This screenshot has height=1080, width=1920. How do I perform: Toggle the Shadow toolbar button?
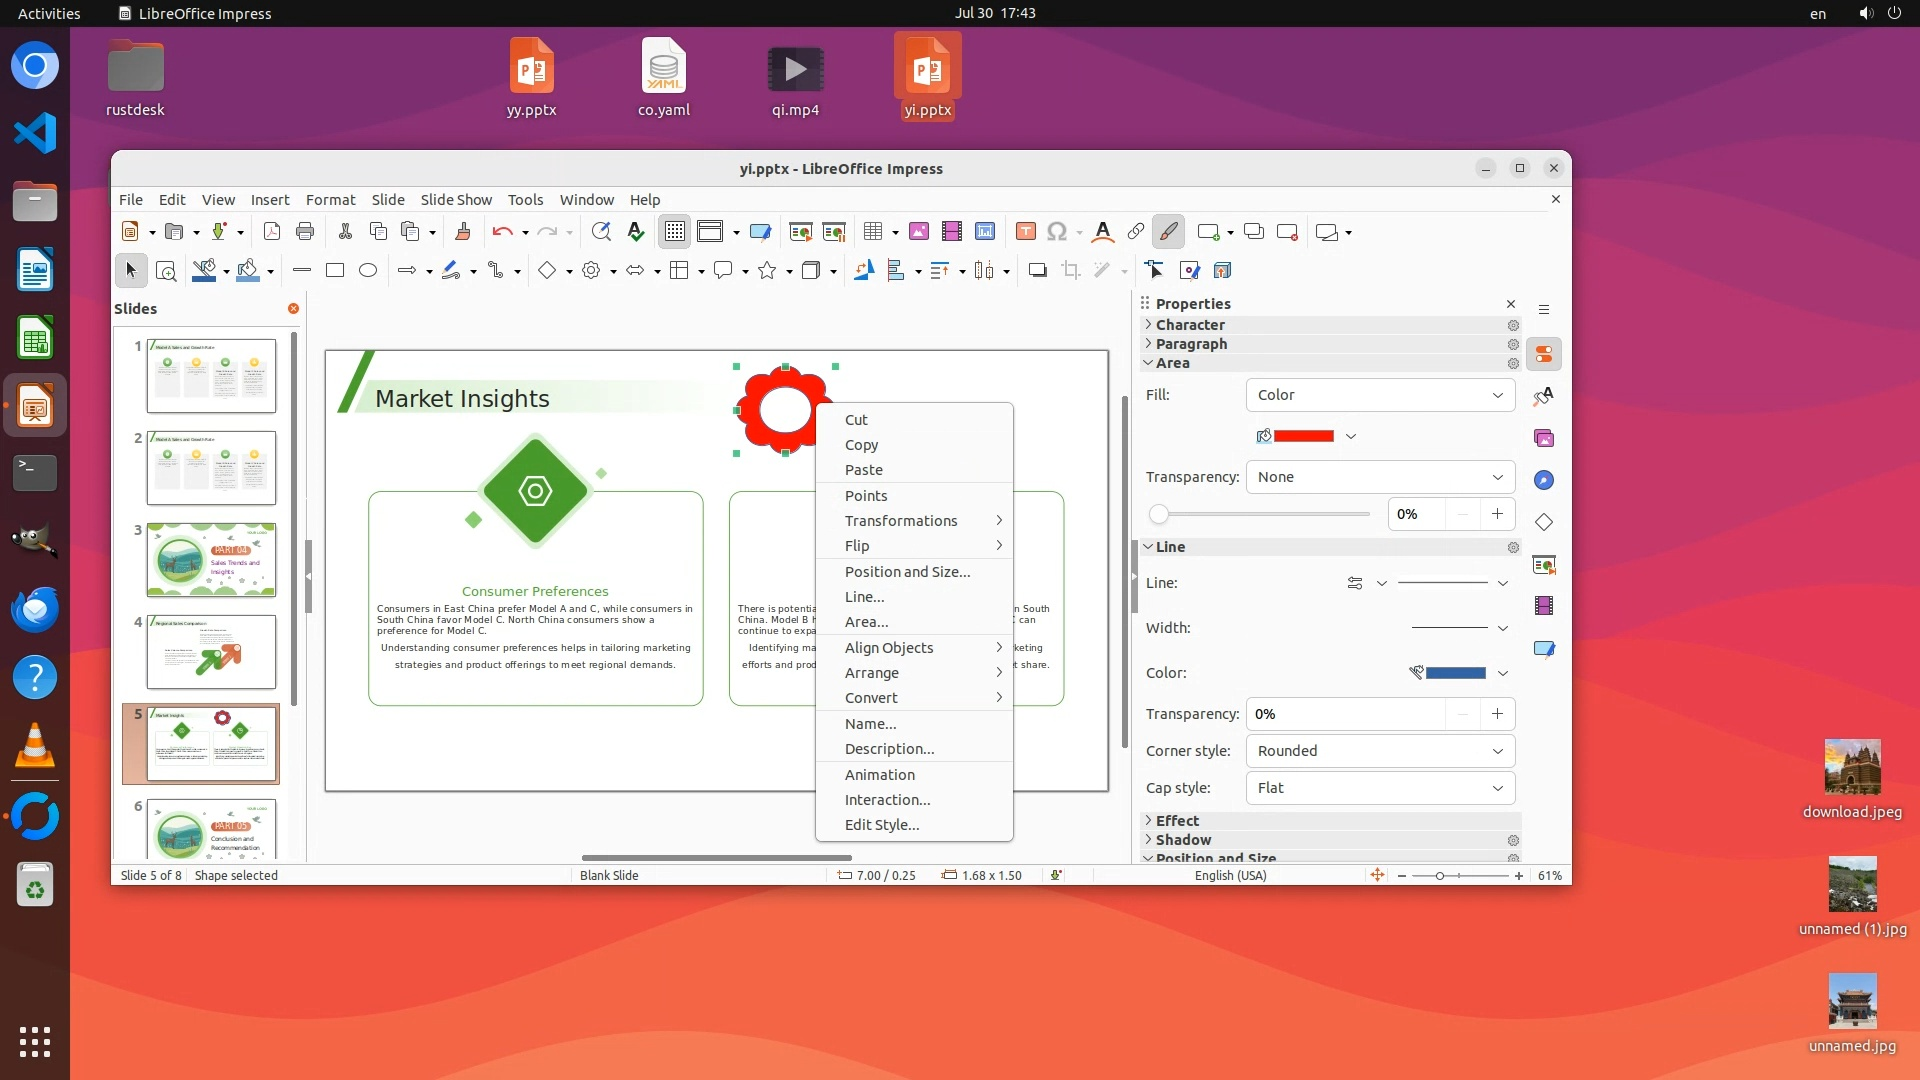tap(1037, 270)
